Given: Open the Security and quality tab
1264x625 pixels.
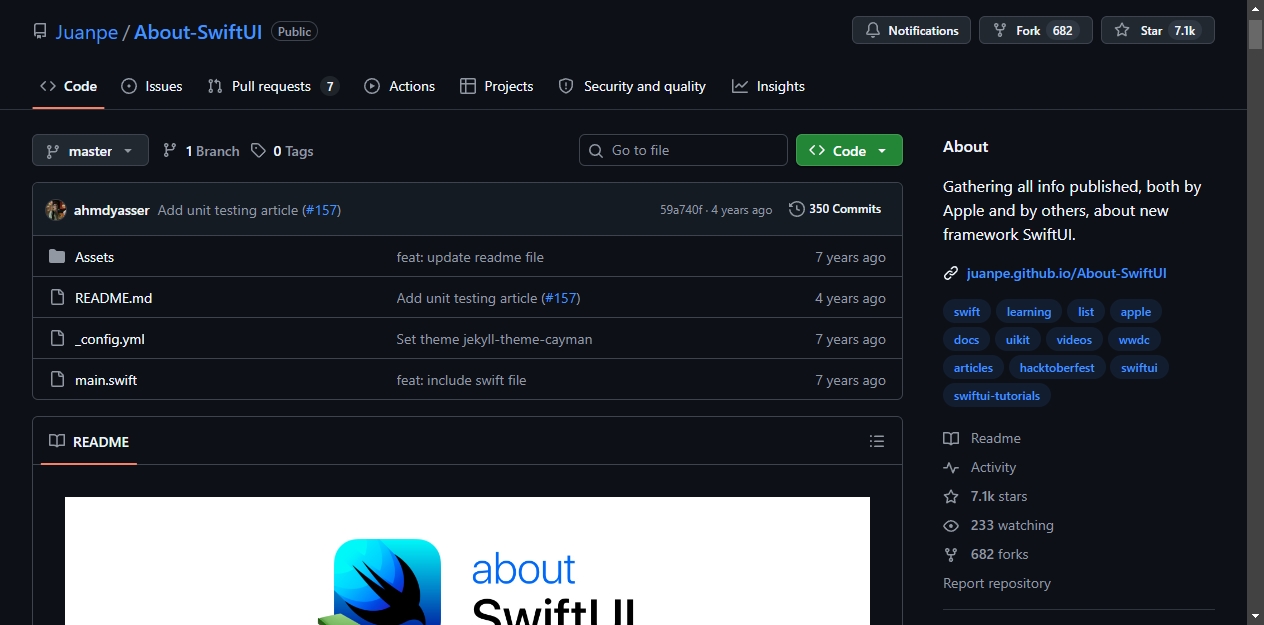Looking at the screenshot, I should pos(632,86).
